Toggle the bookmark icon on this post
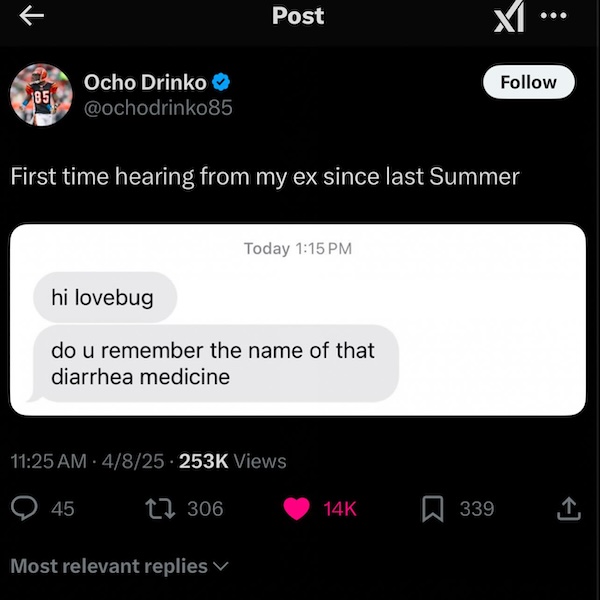 pyautogui.click(x=432, y=509)
